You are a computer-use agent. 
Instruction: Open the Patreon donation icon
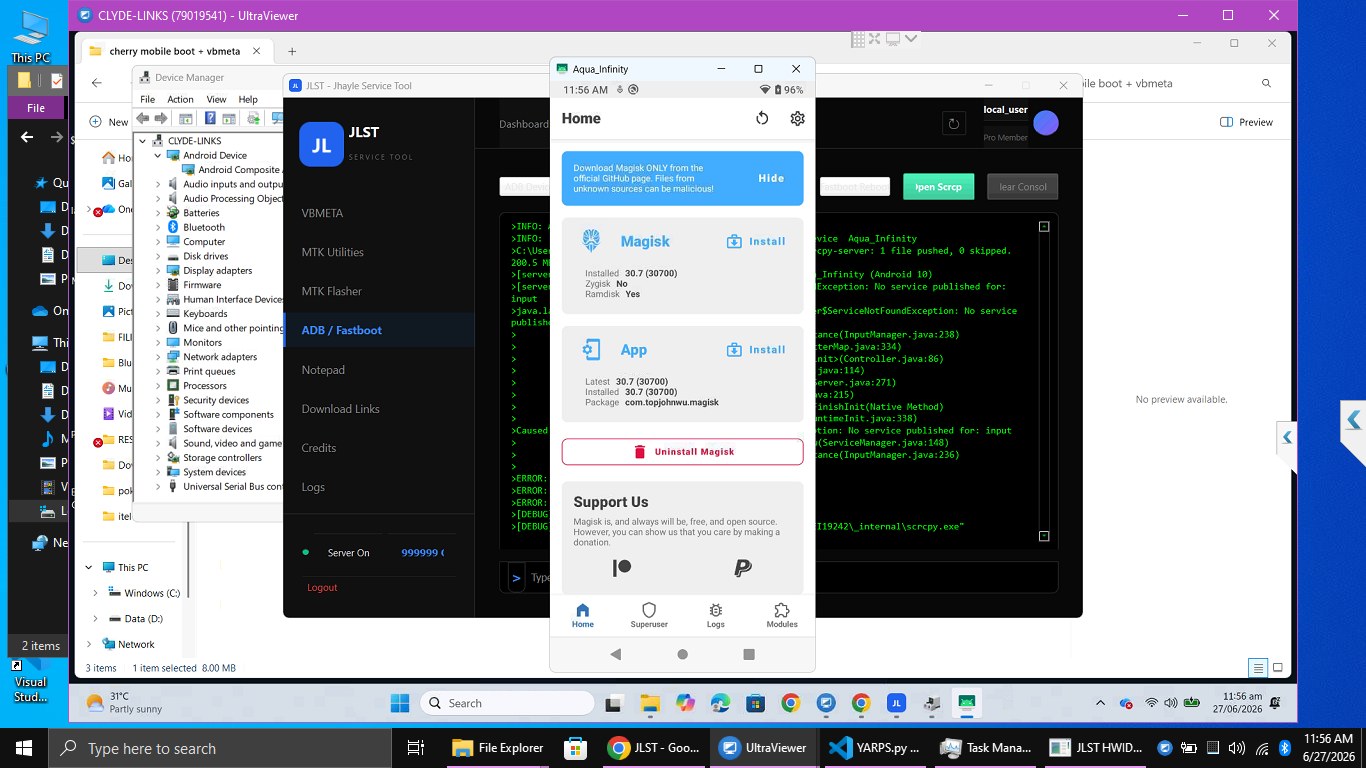tap(622, 568)
